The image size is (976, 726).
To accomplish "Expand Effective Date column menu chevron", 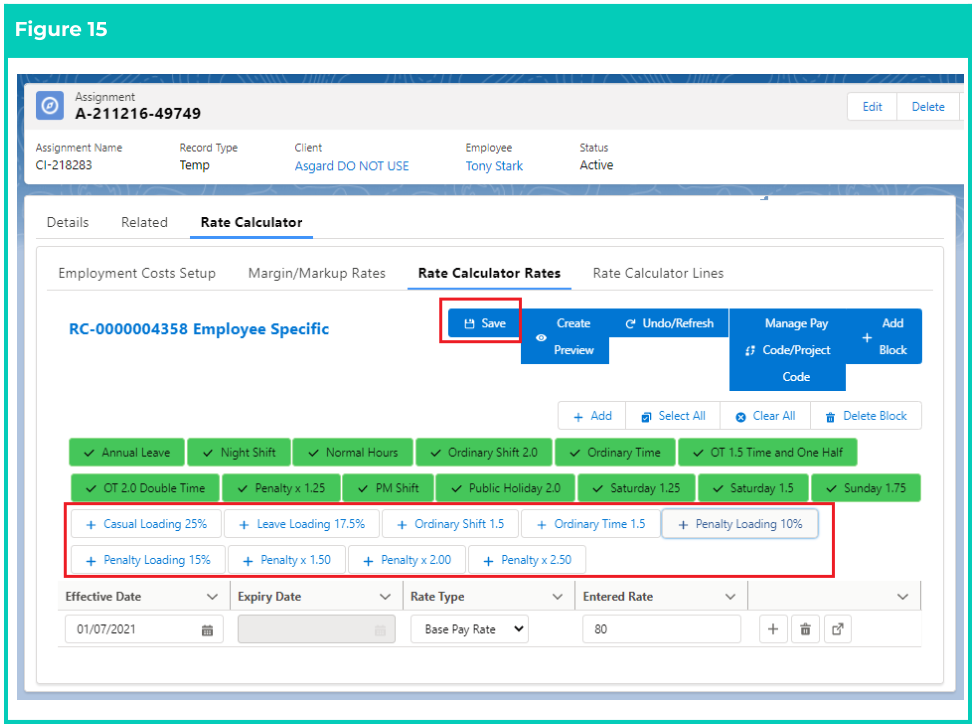I will click(212, 596).
